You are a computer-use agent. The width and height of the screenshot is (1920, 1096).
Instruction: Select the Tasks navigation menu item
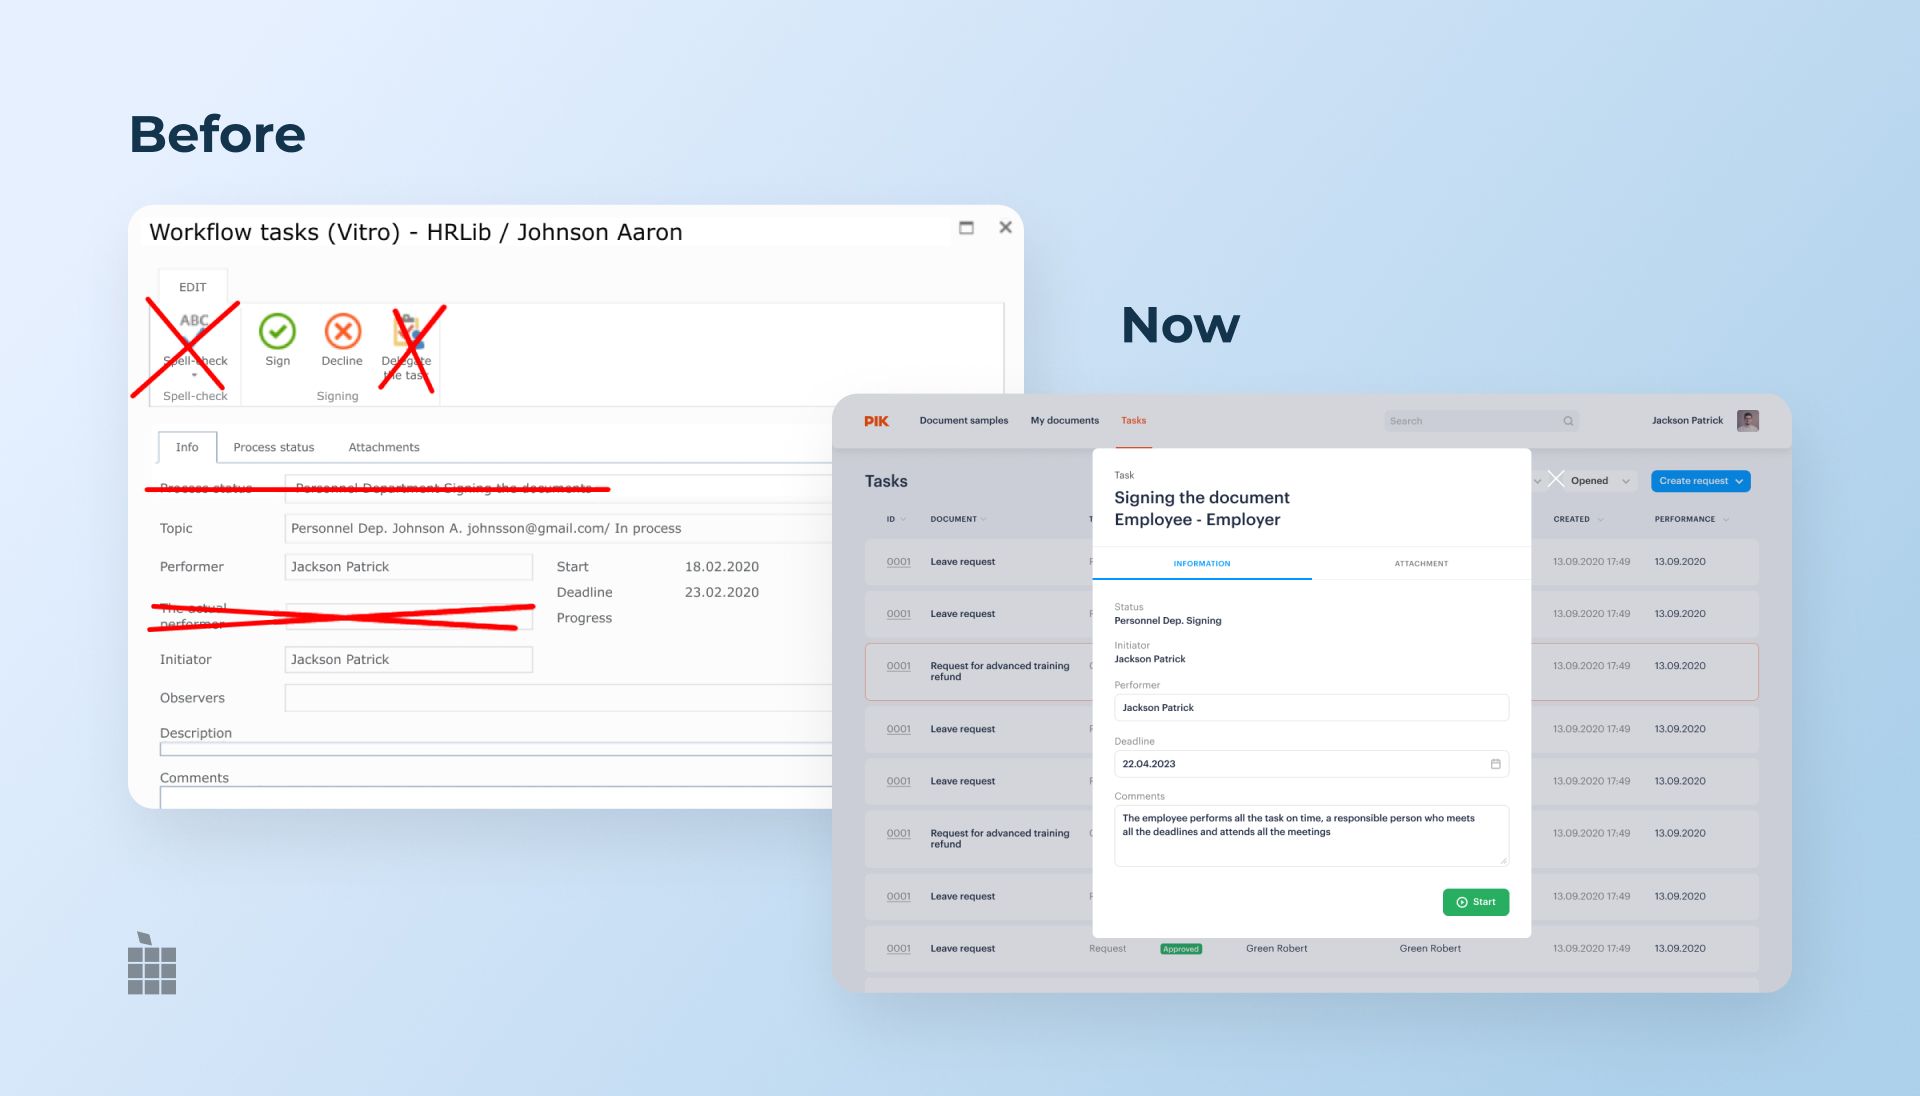click(x=1131, y=419)
